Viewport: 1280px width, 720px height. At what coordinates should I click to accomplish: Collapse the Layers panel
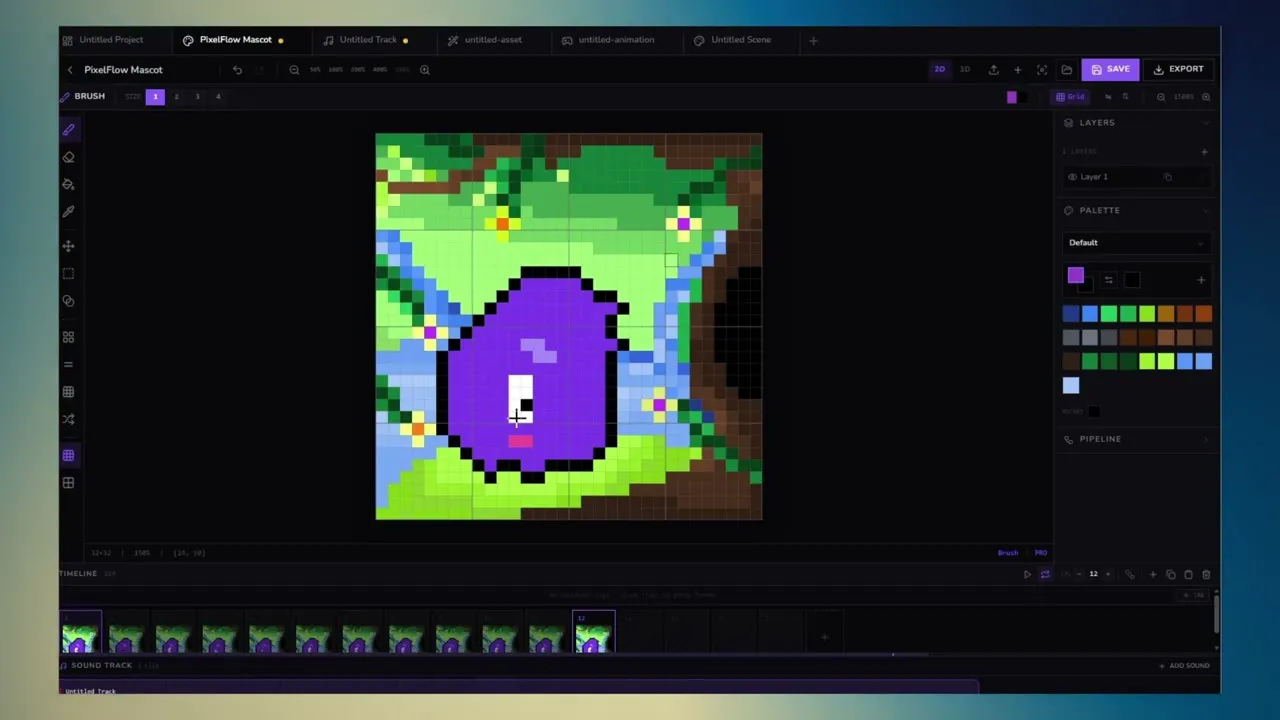point(1205,123)
